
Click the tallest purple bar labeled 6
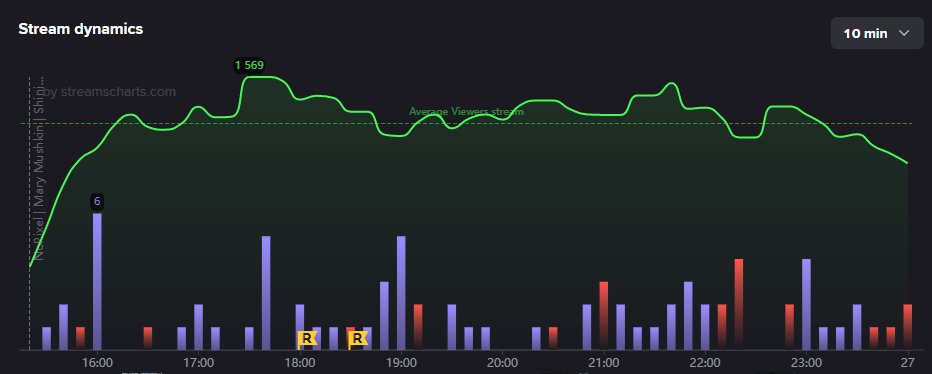pyautogui.click(x=97, y=281)
